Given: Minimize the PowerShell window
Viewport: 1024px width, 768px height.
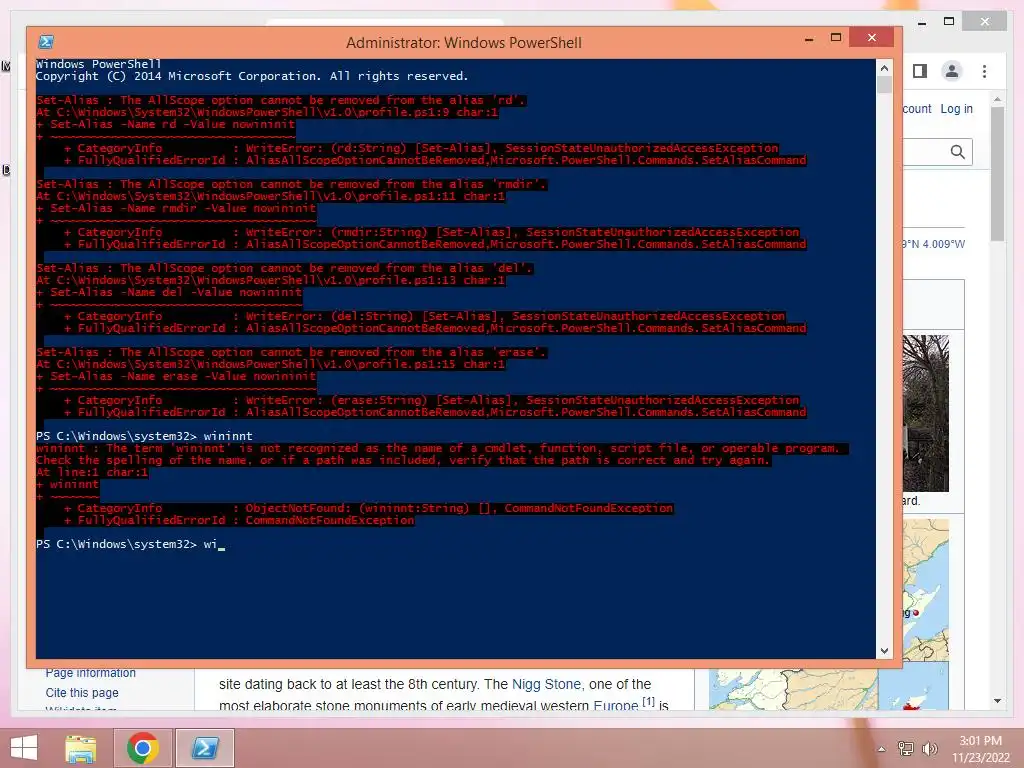Looking at the screenshot, I should tap(808, 39).
